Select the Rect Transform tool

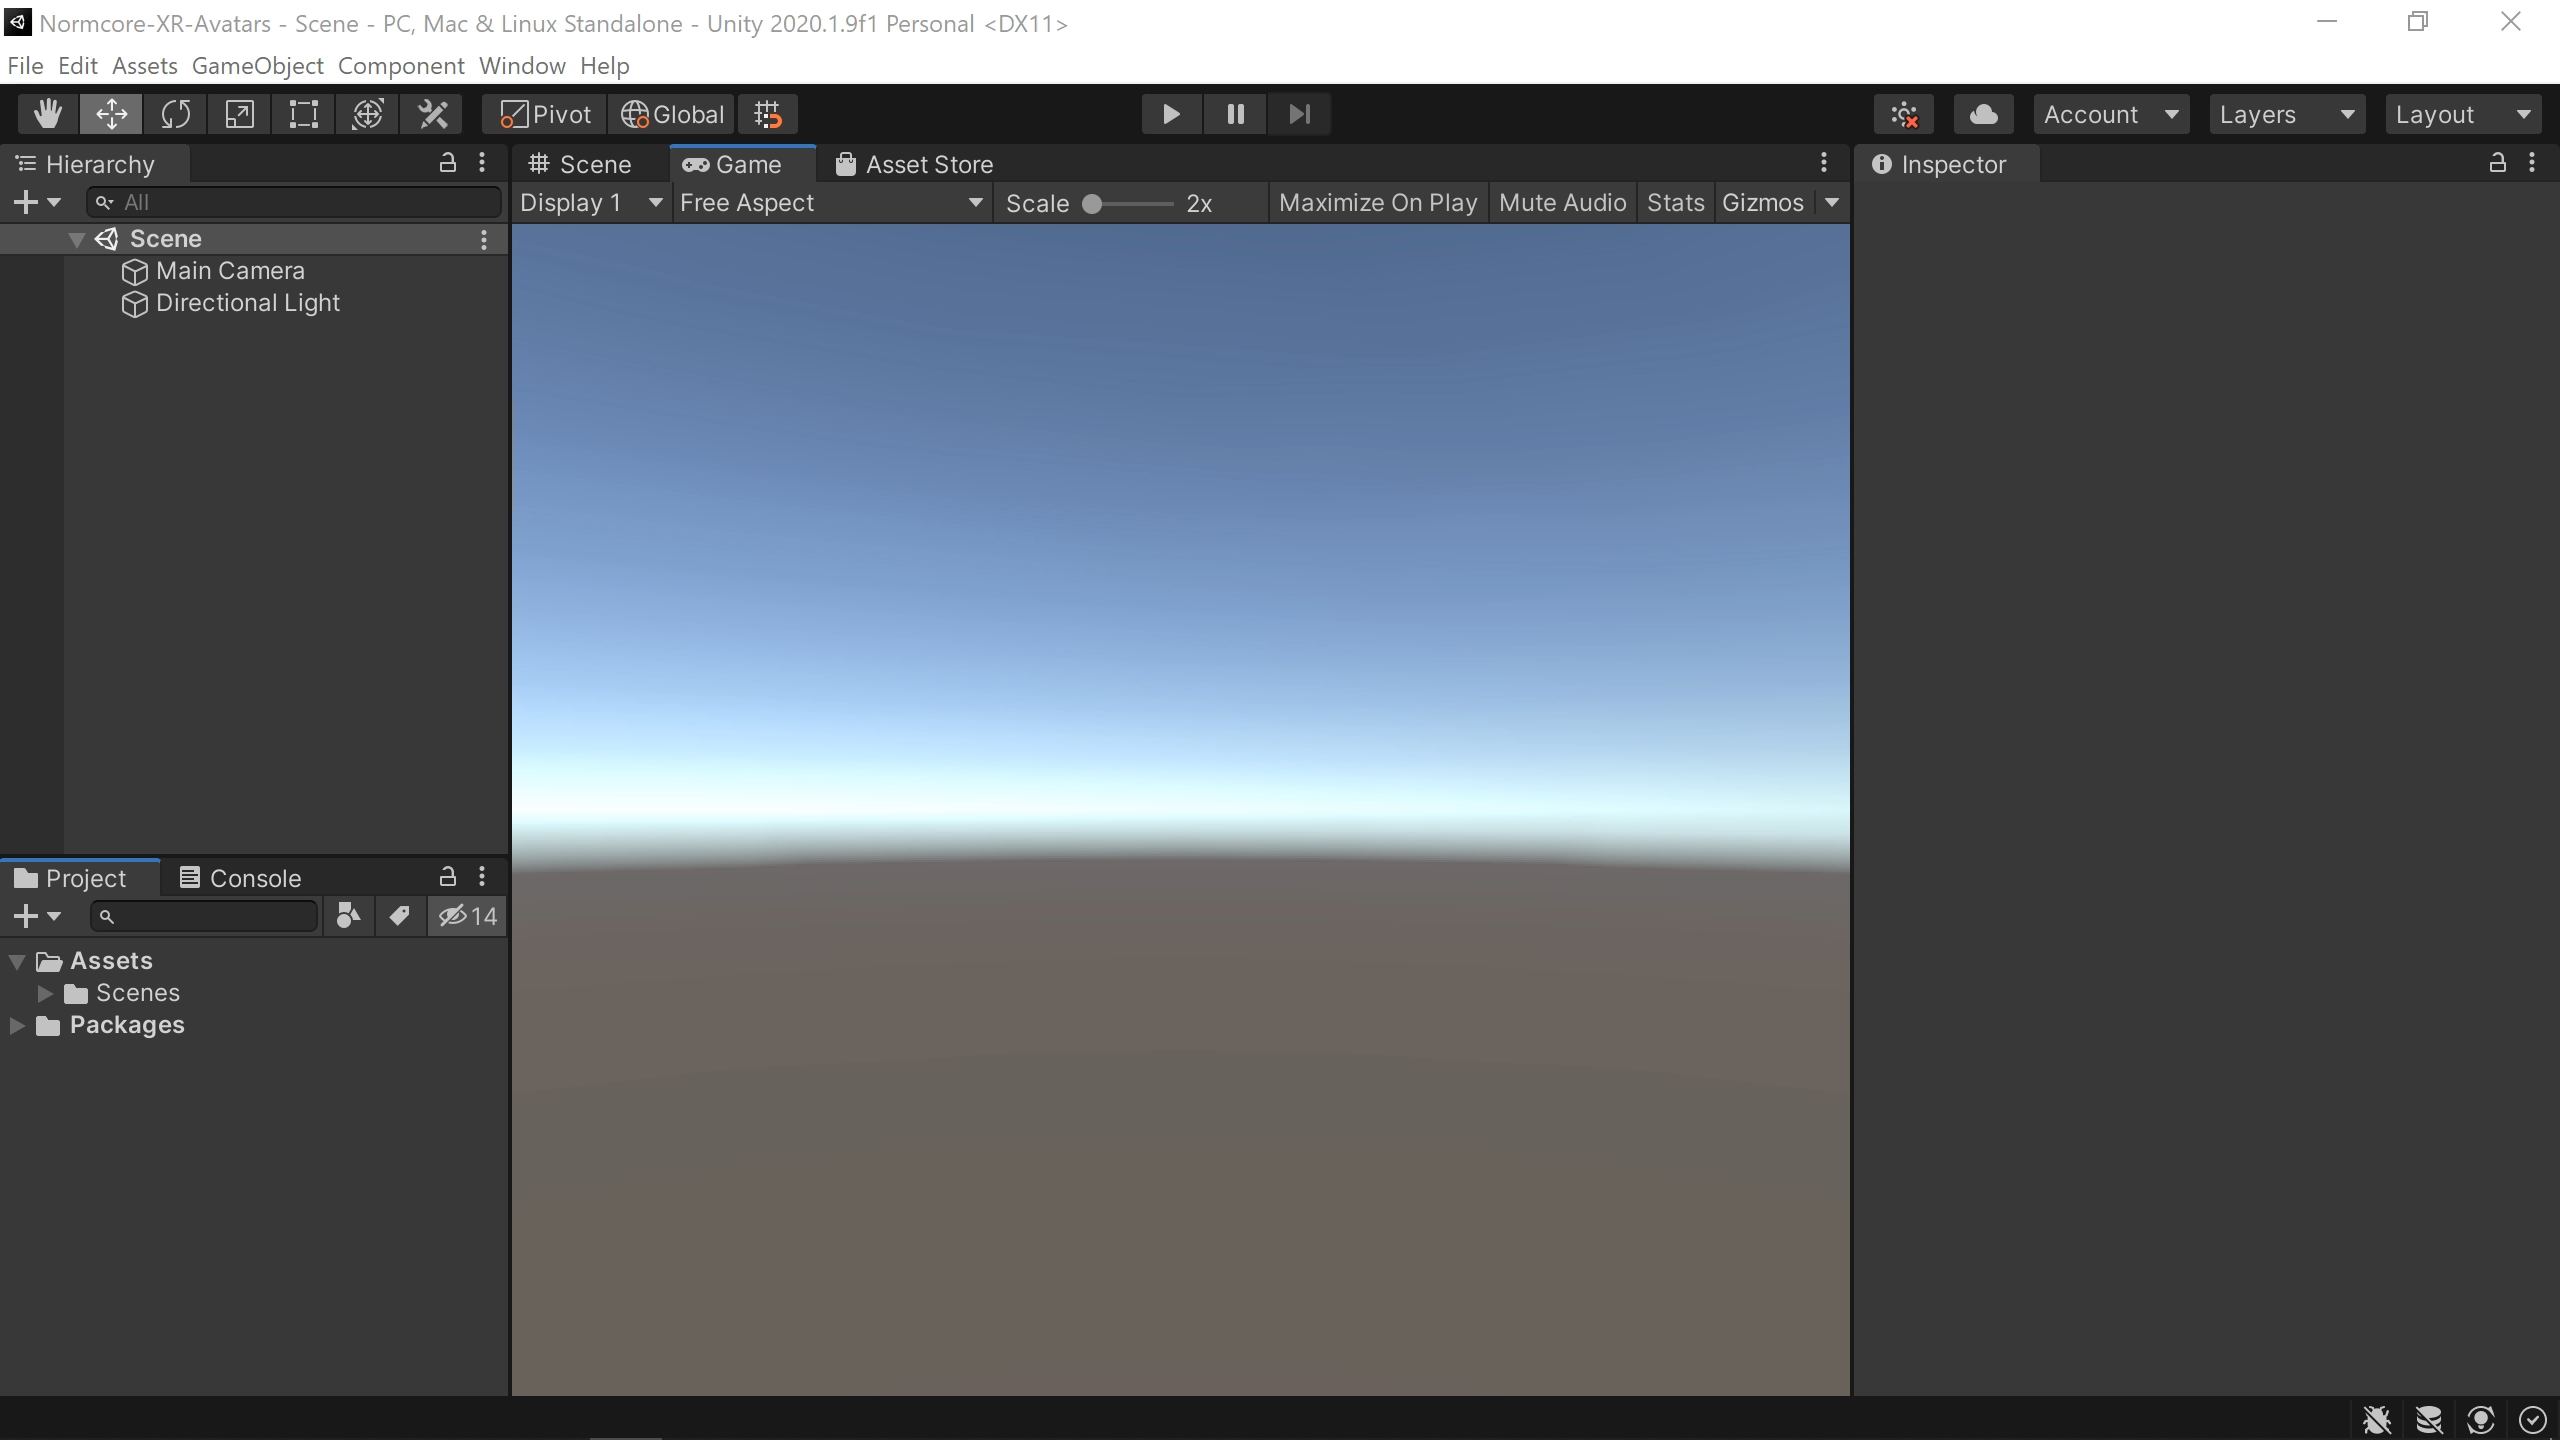click(303, 113)
